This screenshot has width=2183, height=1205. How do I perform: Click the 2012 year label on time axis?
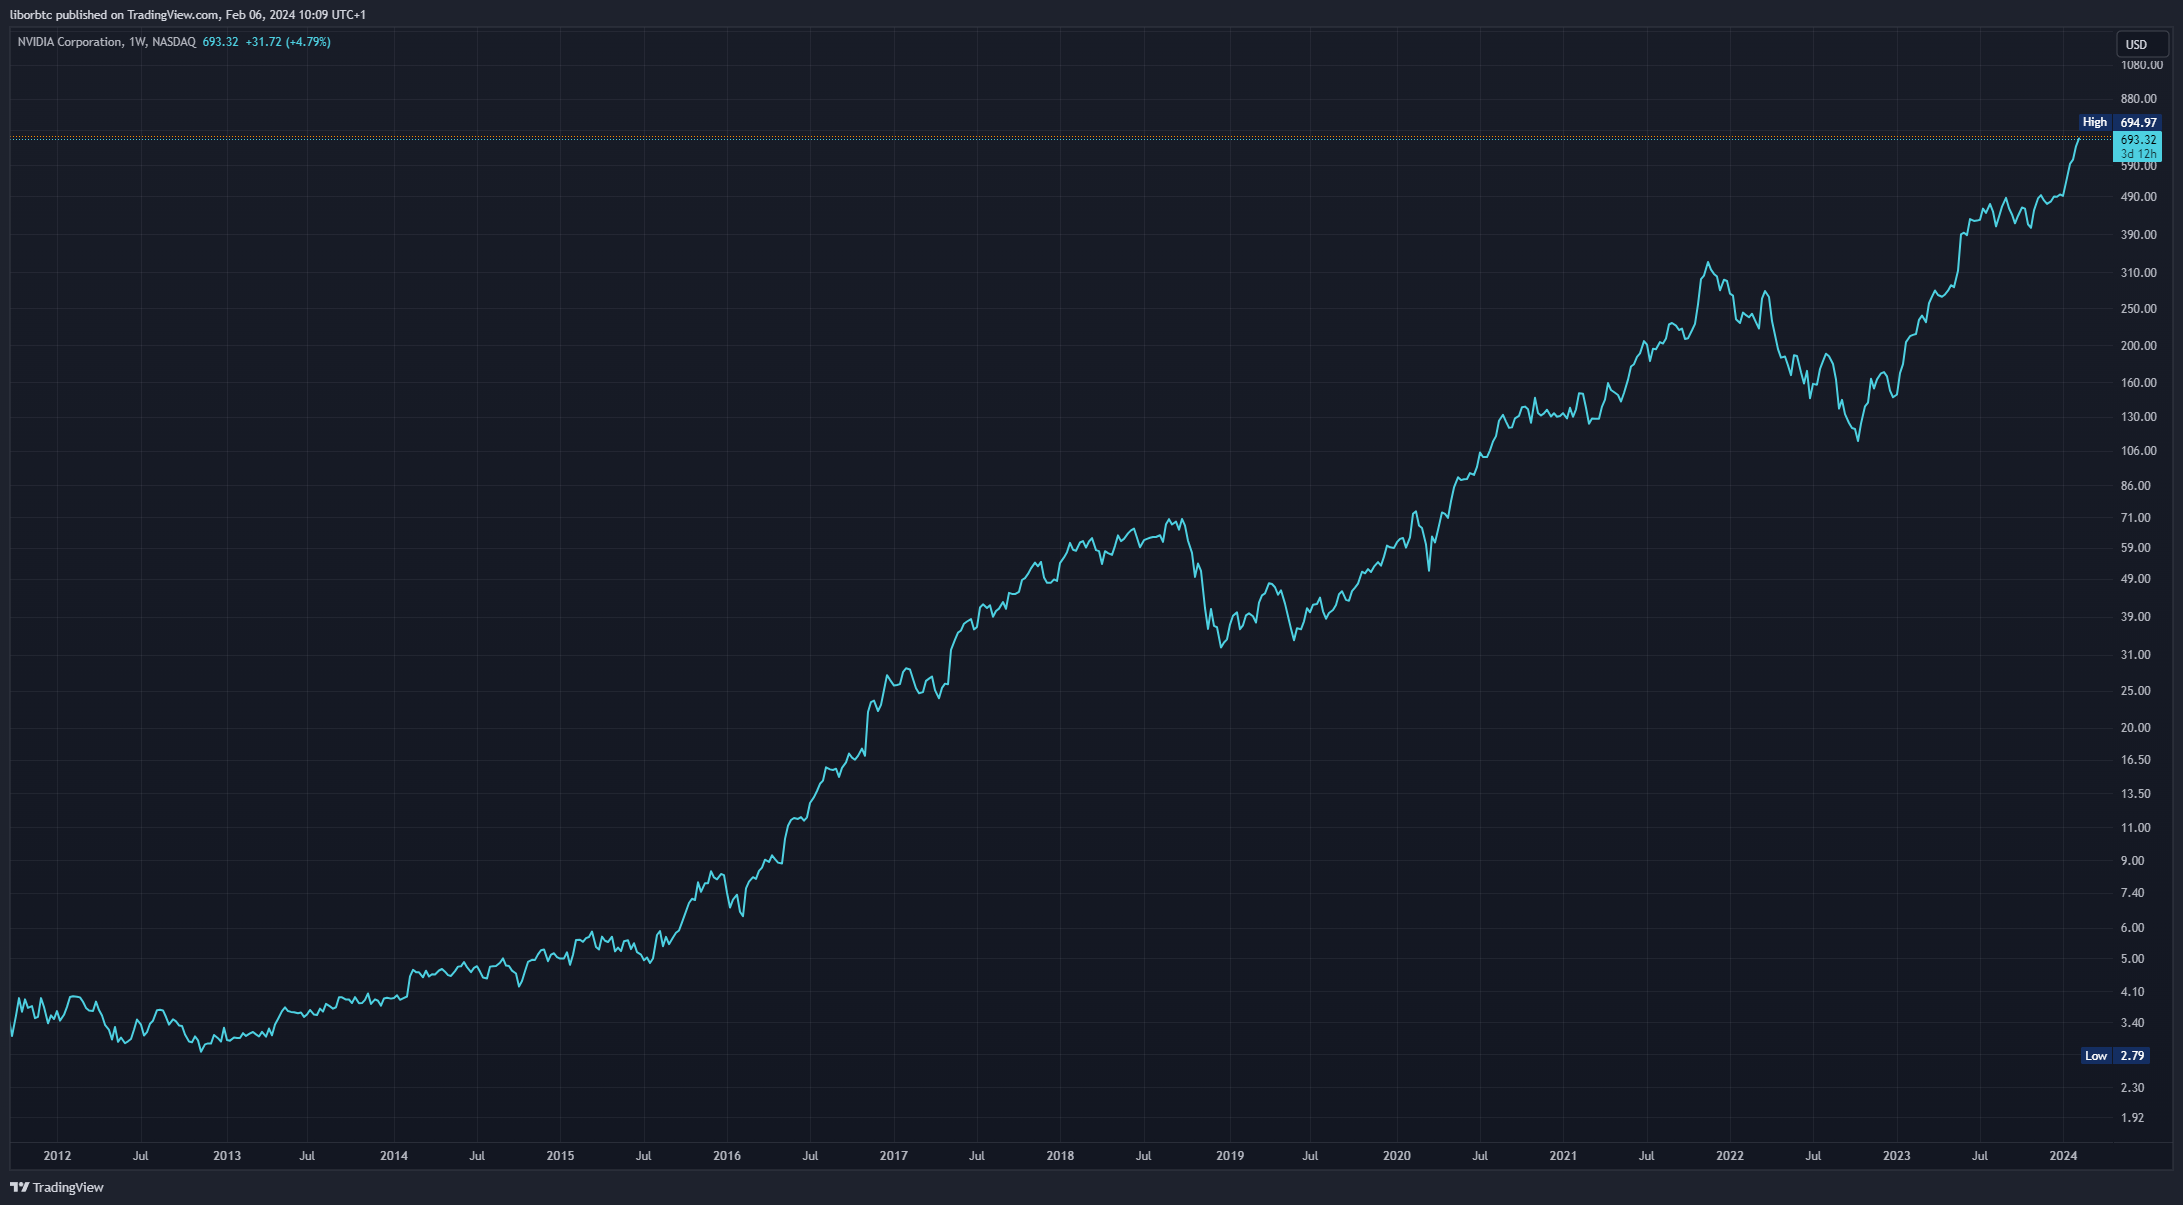(x=58, y=1156)
